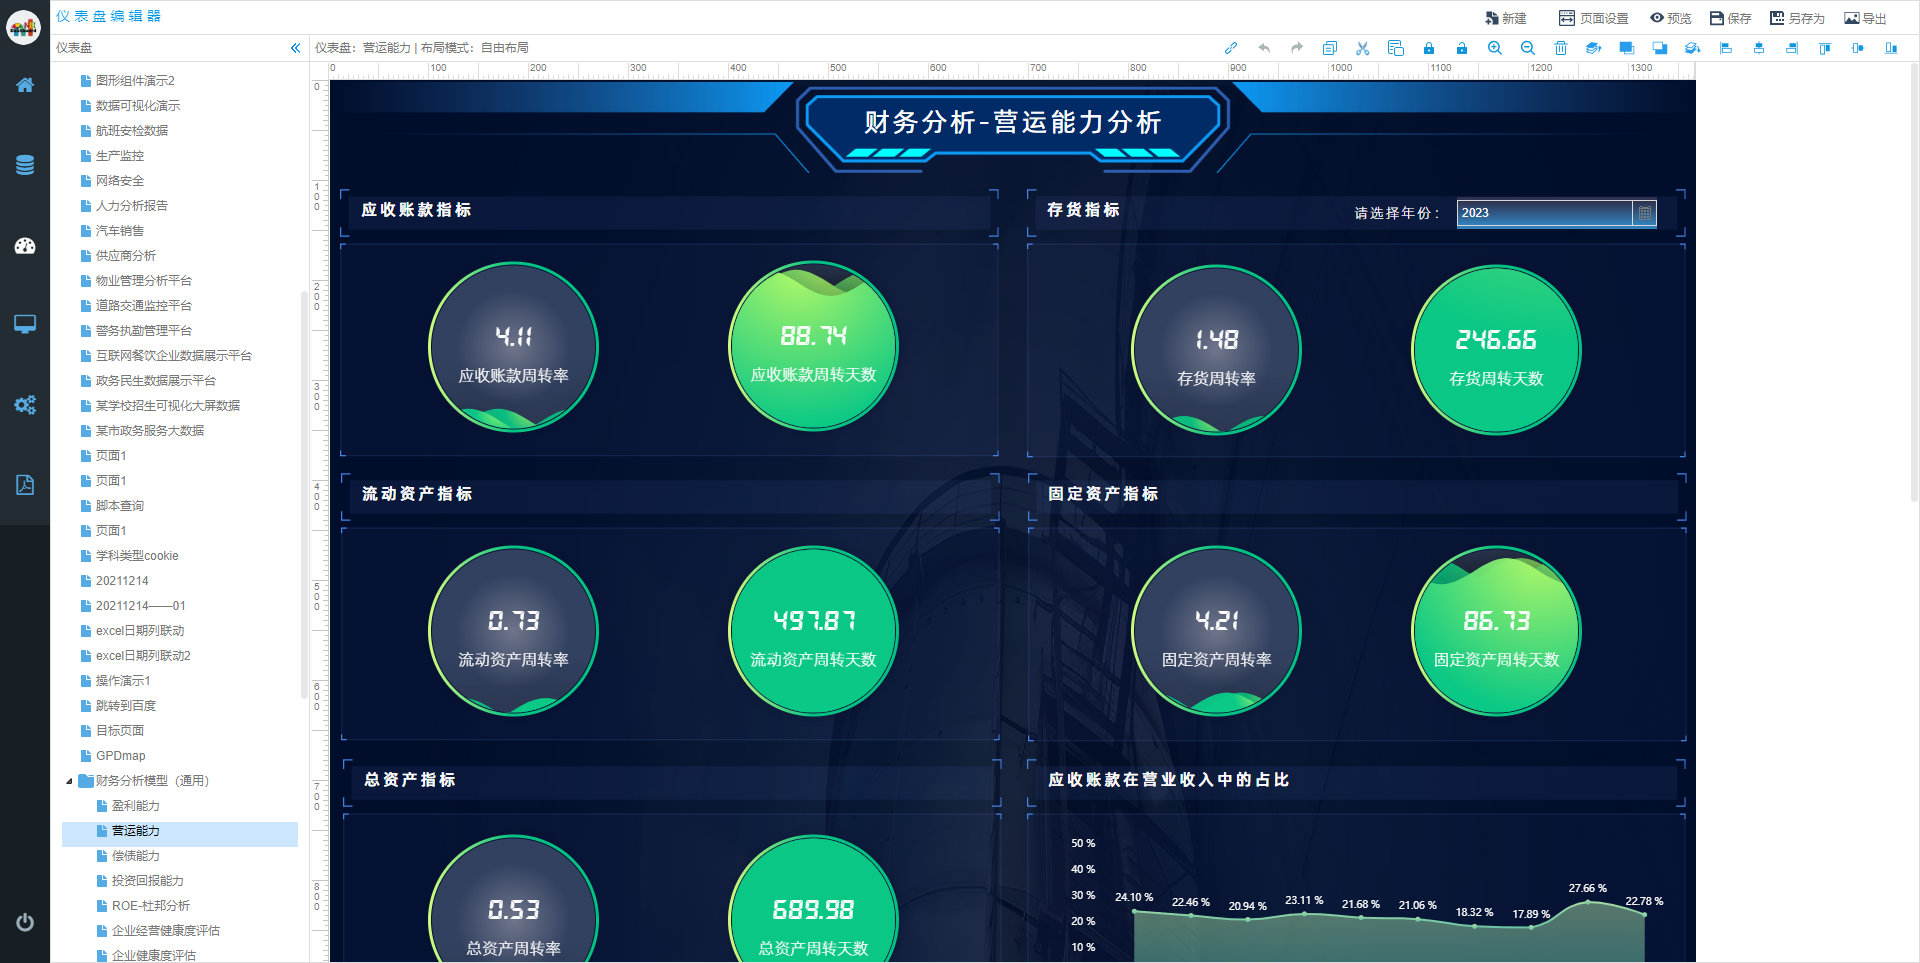Lock the selected component

click(x=1429, y=48)
